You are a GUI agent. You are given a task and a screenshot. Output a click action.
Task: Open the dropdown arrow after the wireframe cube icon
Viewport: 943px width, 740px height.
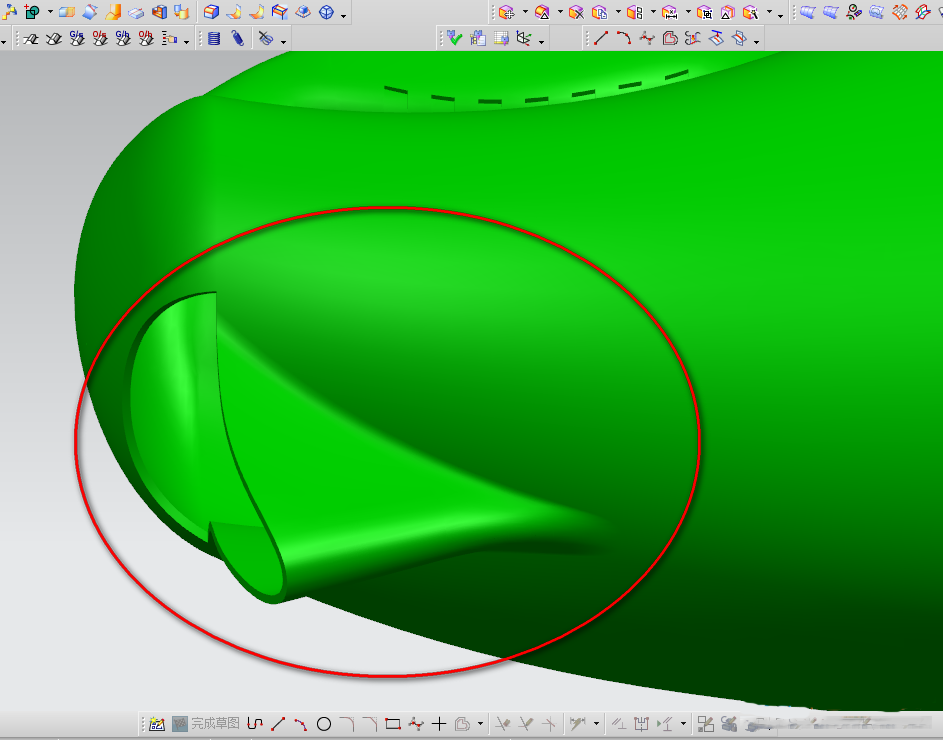[x=344, y=15]
